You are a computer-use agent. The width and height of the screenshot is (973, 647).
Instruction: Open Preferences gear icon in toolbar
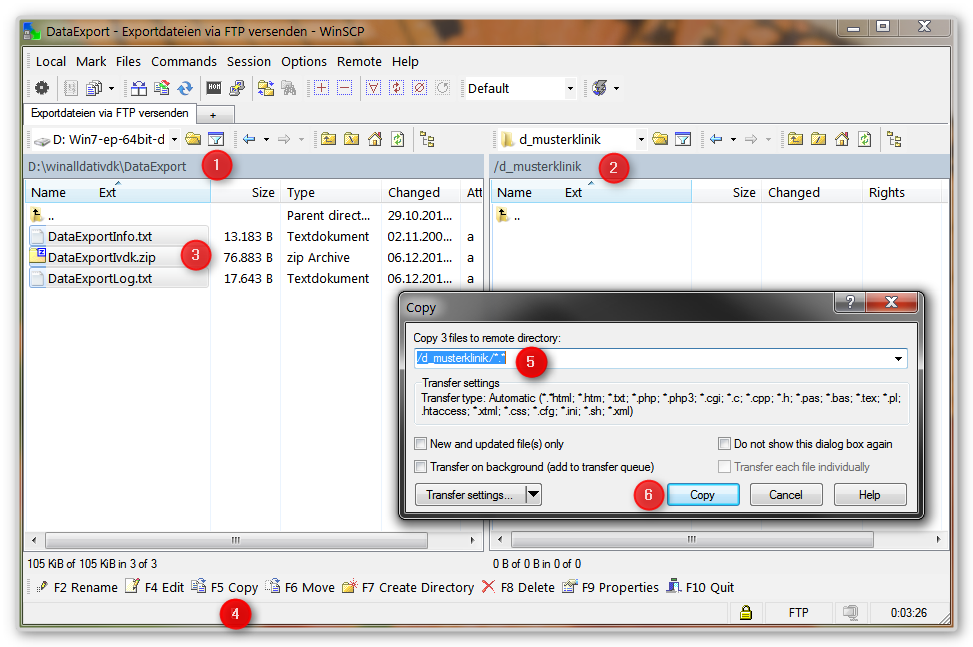(x=42, y=88)
